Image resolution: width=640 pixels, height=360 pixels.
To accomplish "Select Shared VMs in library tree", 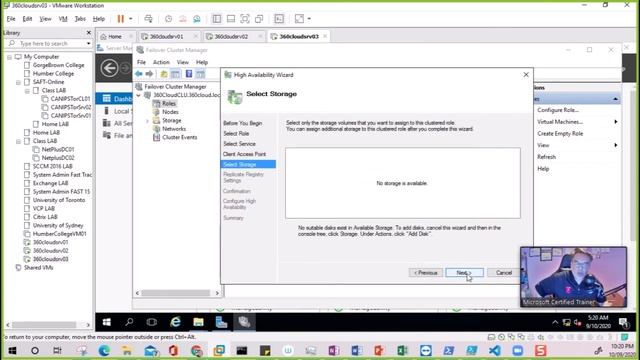I will click(x=38, y=267).
